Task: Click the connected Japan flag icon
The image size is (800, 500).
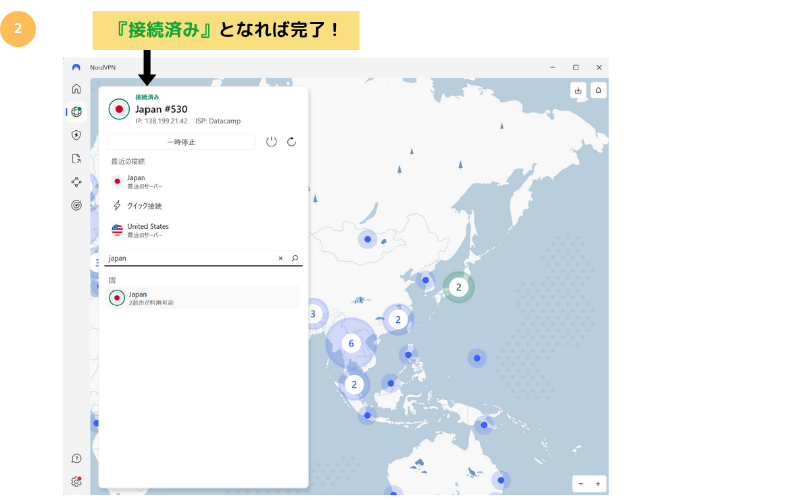Action: [119, 109]
